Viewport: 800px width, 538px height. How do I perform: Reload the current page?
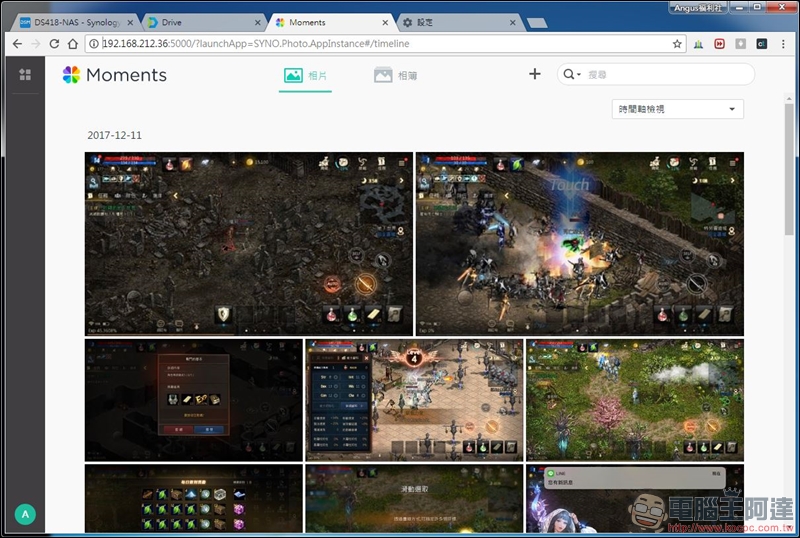point(54,44)
